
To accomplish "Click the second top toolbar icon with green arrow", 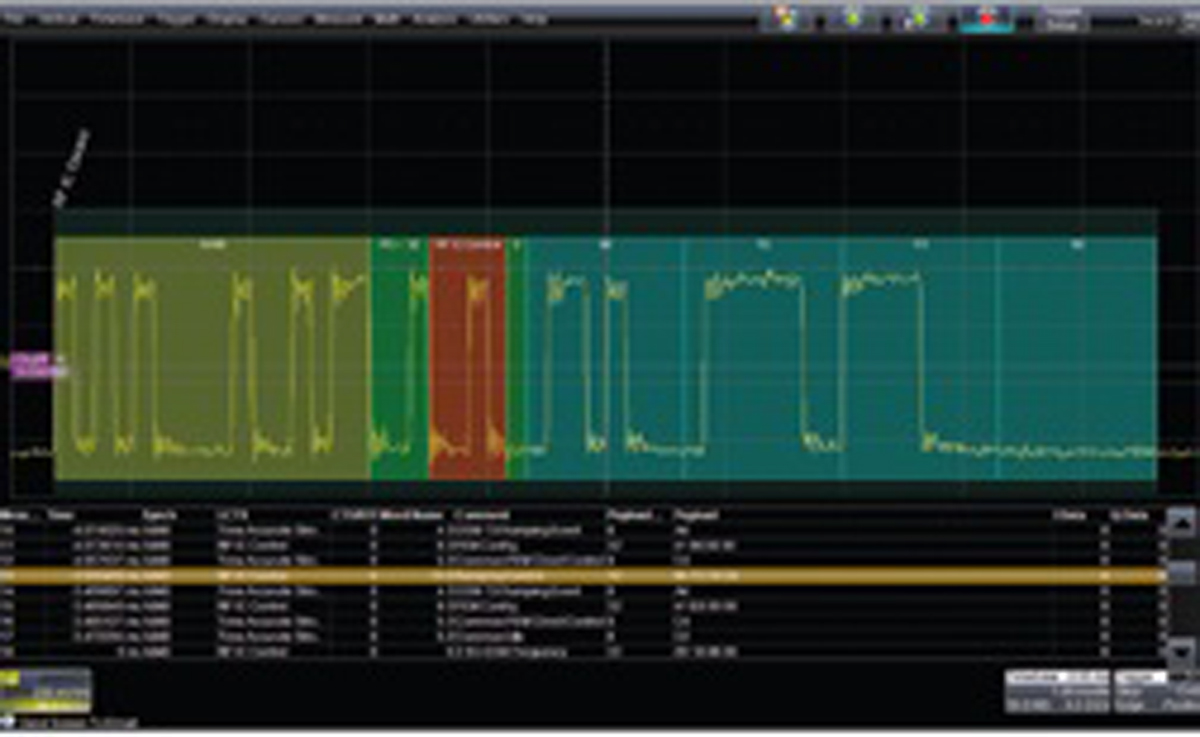I will tap(853, 18).
